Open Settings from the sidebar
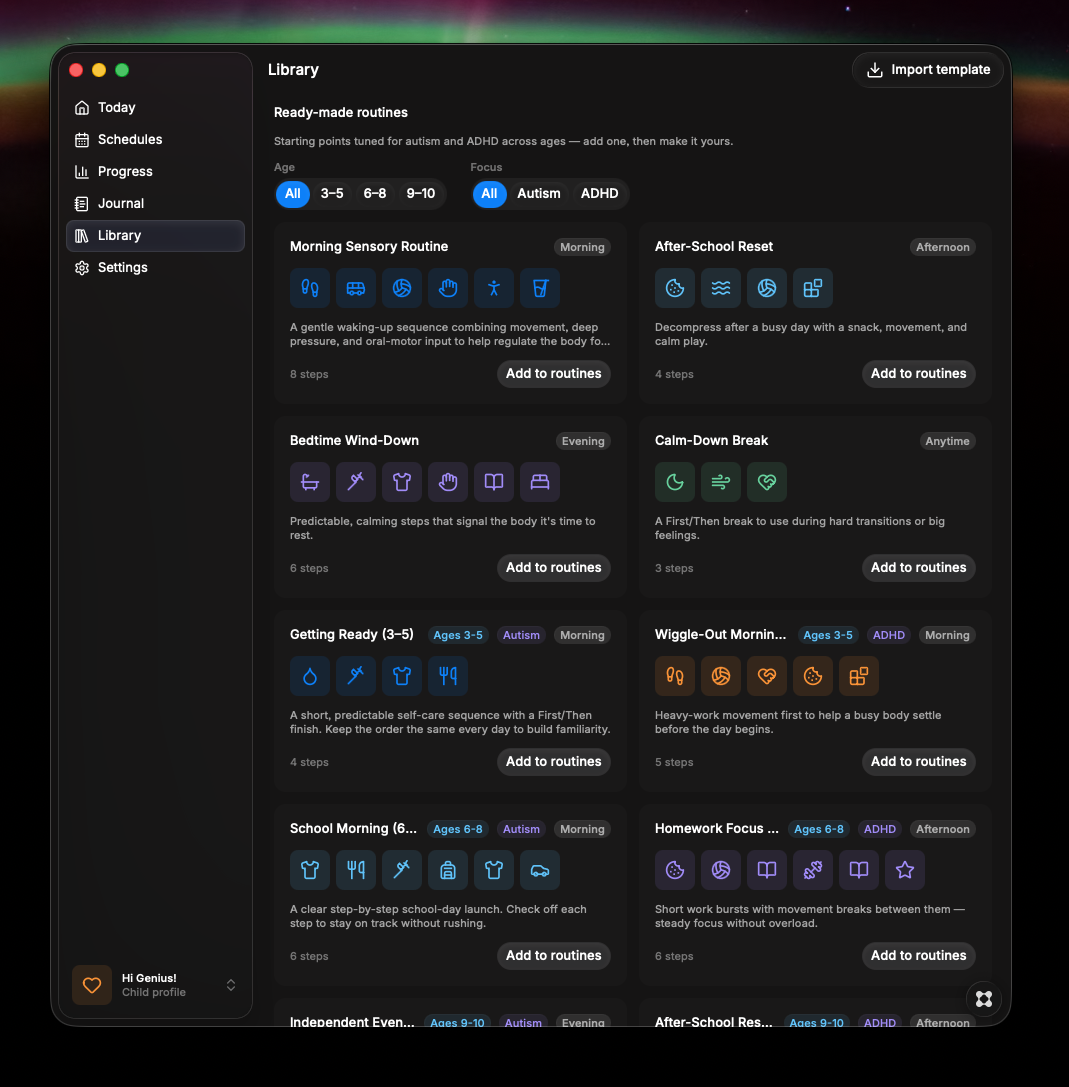The image size is (1069, 1087). [x=155, y=268]
